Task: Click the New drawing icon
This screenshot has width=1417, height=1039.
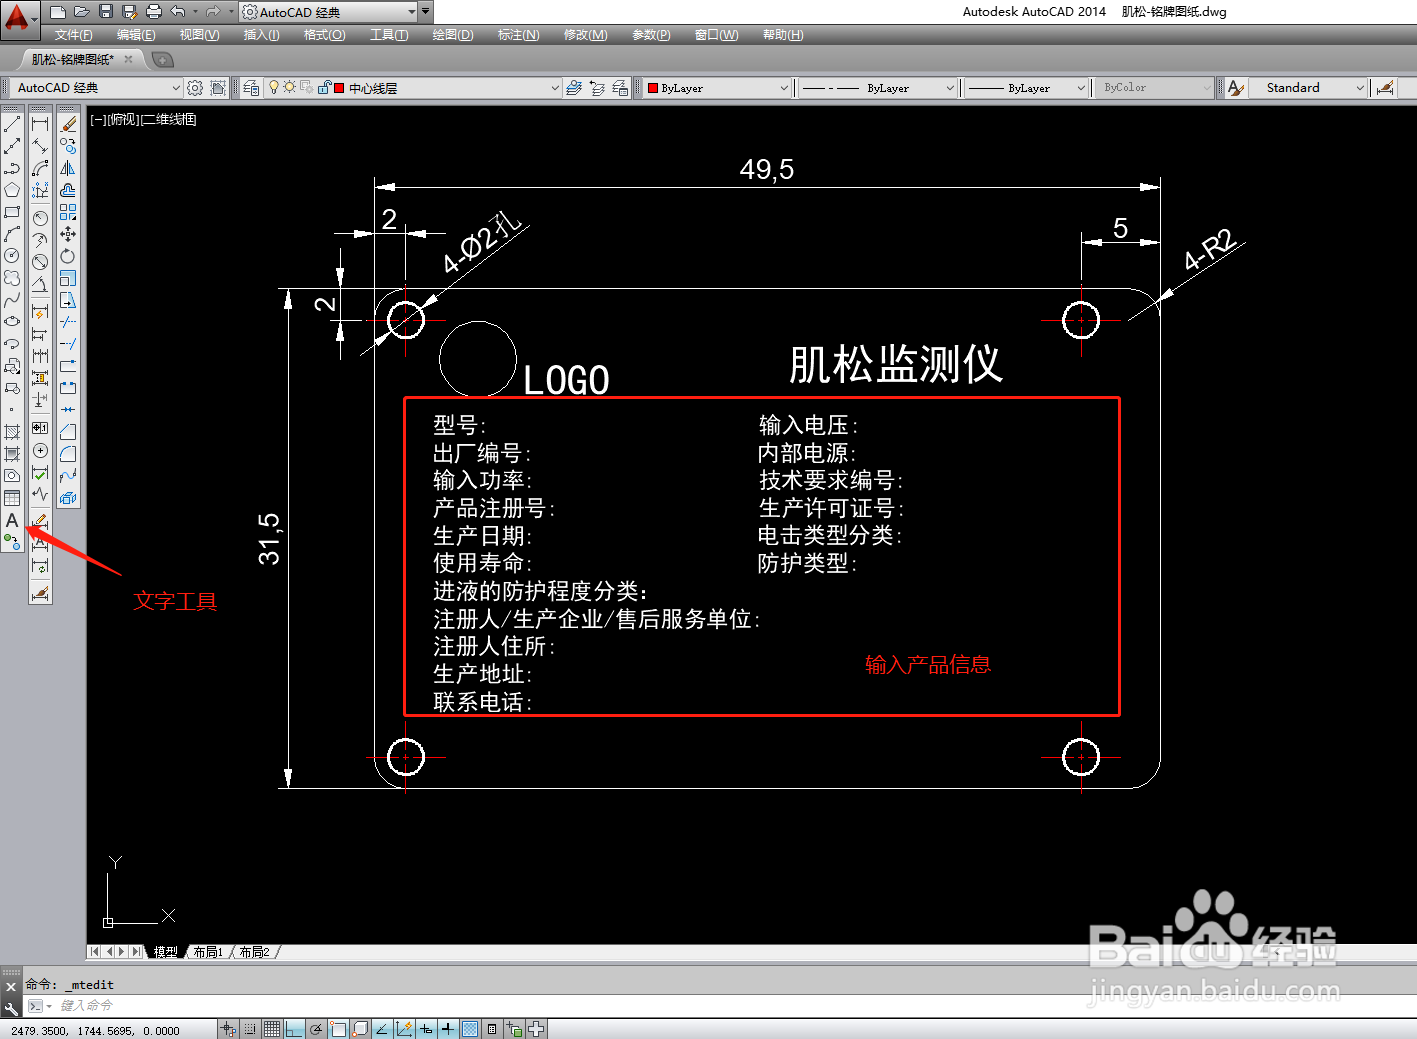Action: point(58,12)
